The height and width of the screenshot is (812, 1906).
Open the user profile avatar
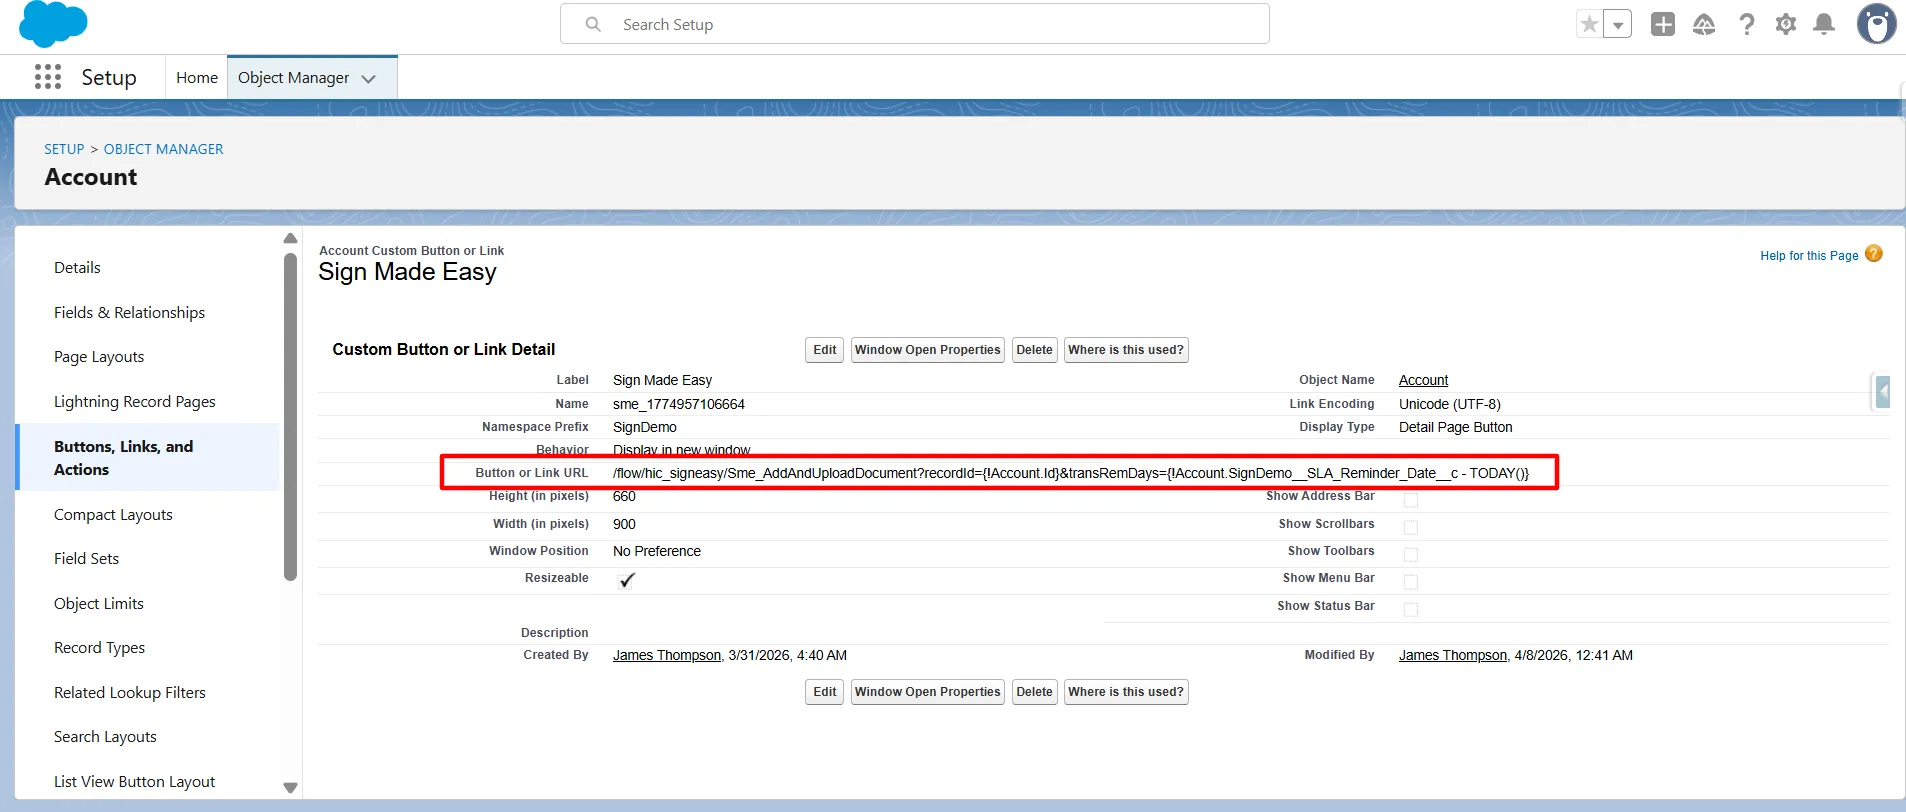pyautogui.click(x=1876, y=24)
